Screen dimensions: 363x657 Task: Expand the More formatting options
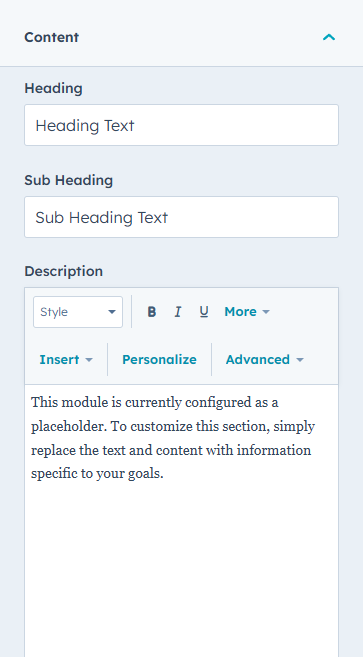coord(247,312)
